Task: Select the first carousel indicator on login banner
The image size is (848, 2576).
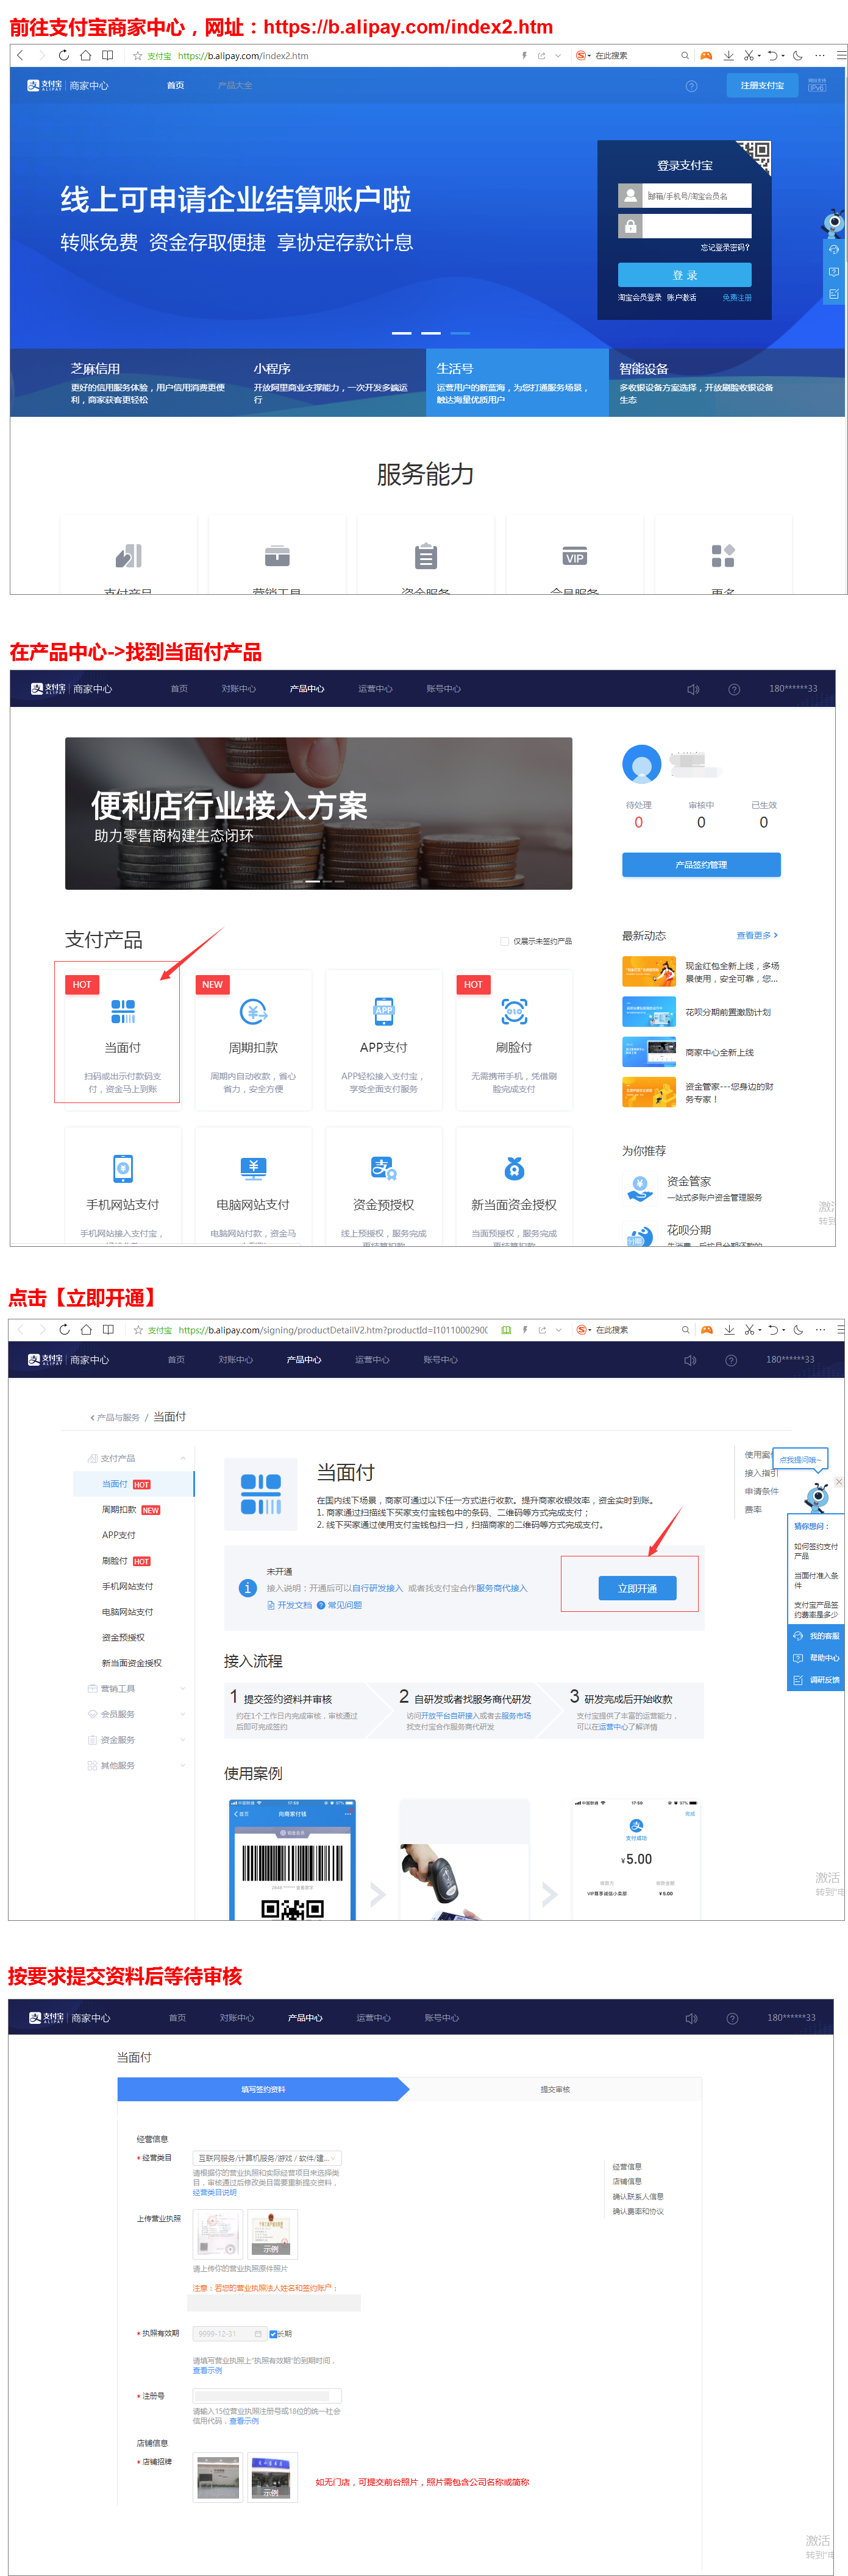Action: 401,333
